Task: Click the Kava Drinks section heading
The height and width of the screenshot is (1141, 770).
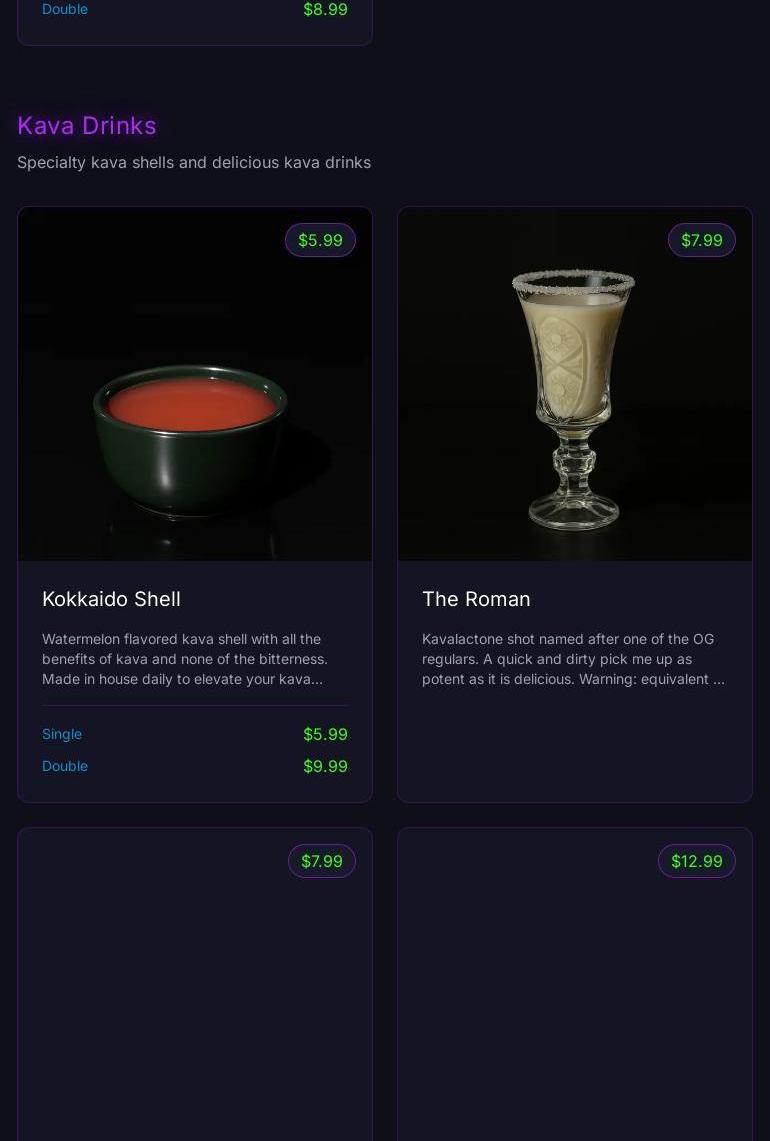Action: (87, 125)
